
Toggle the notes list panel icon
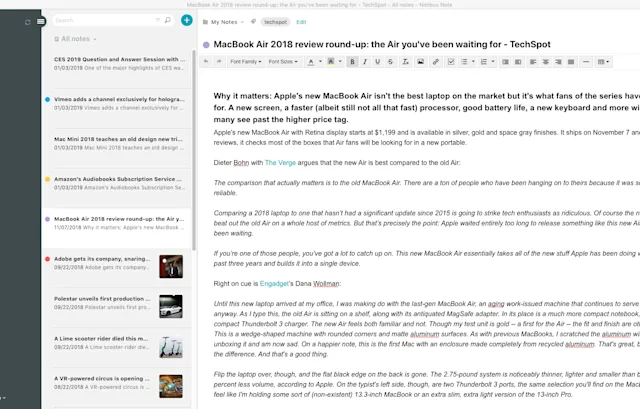point(41,22)
